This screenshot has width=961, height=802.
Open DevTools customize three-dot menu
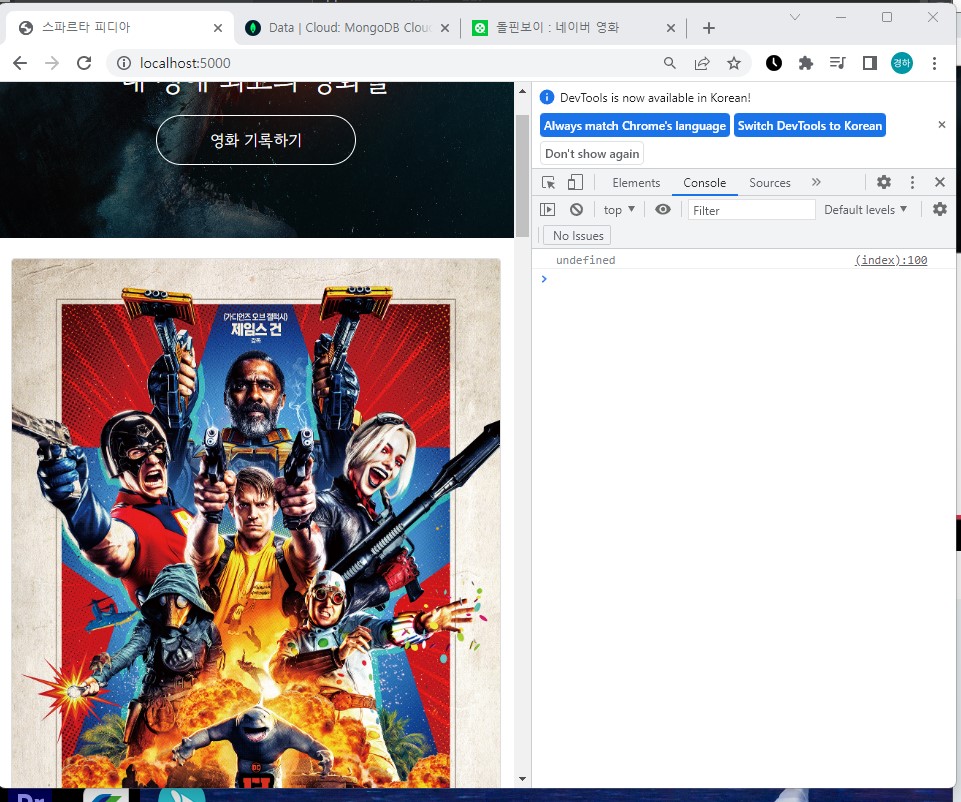point(912,182)
